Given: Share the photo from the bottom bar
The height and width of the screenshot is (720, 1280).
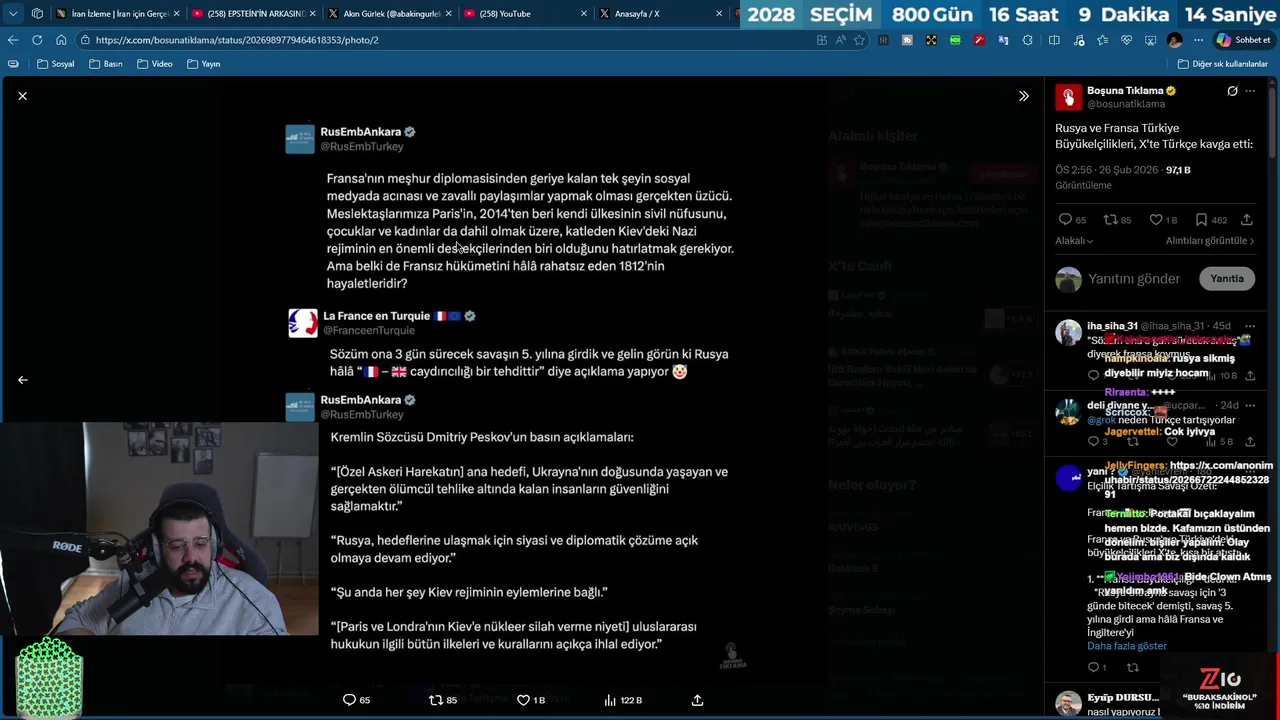Looking at the screenshot, I should click(697, 700).
